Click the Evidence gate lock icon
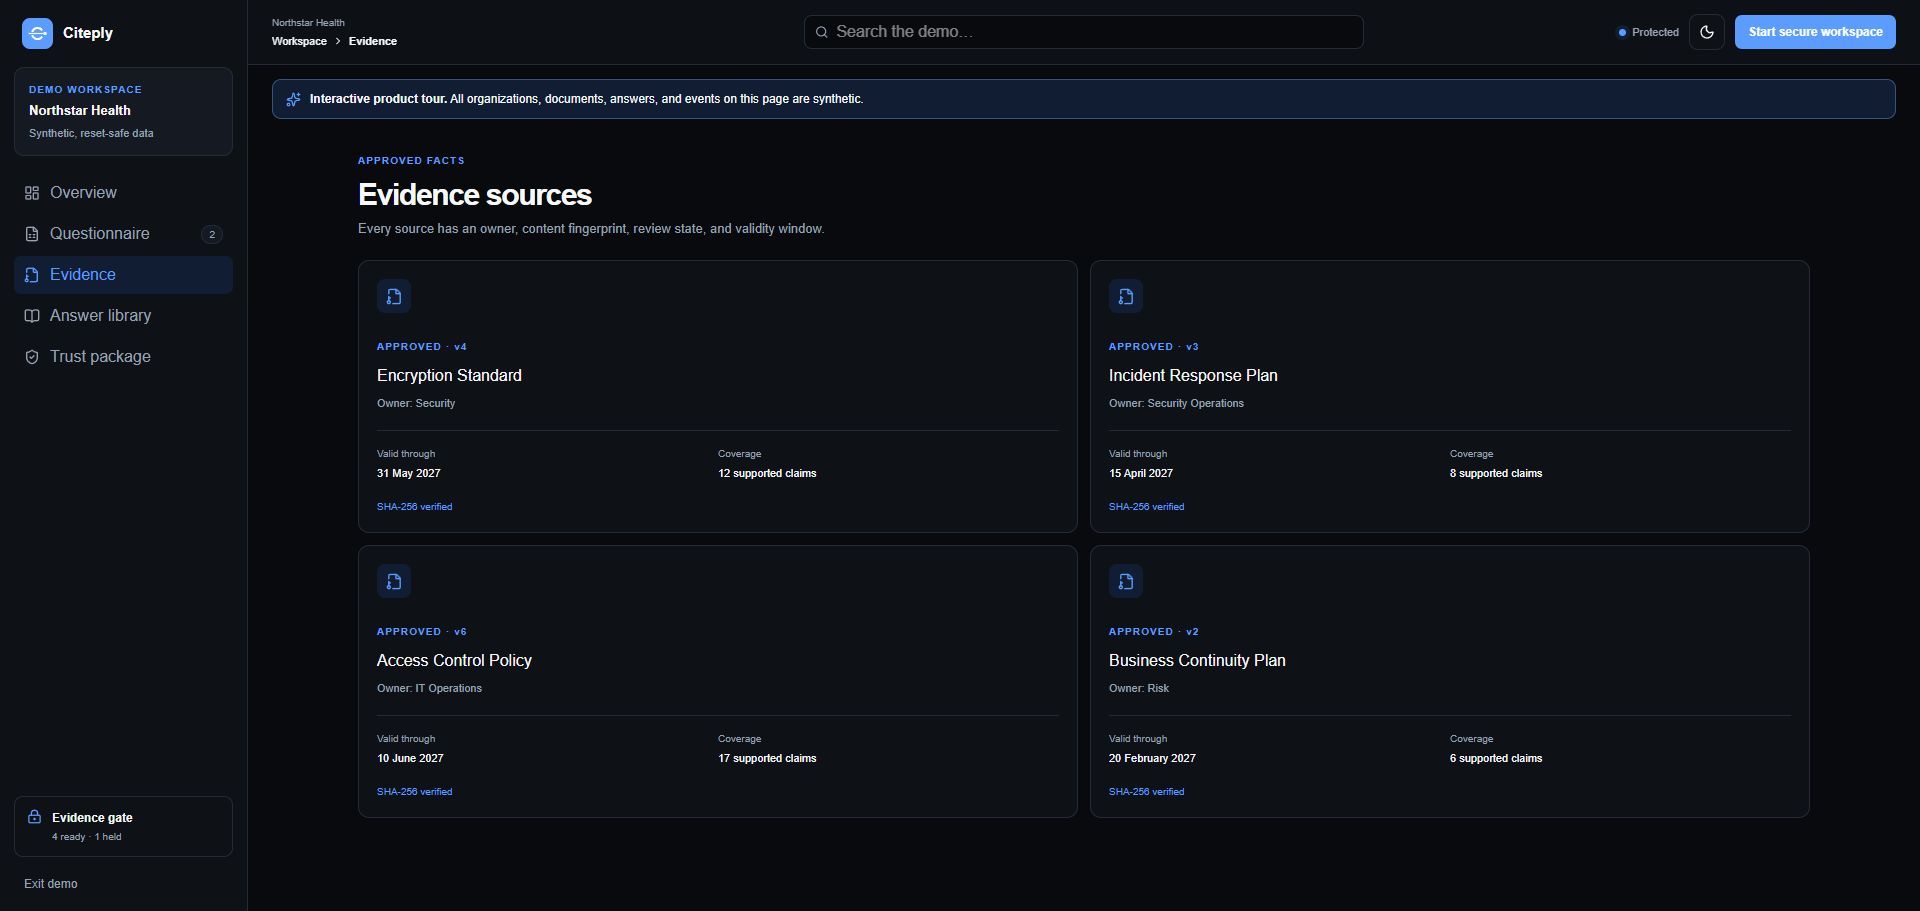 click(x=35, y=817)
